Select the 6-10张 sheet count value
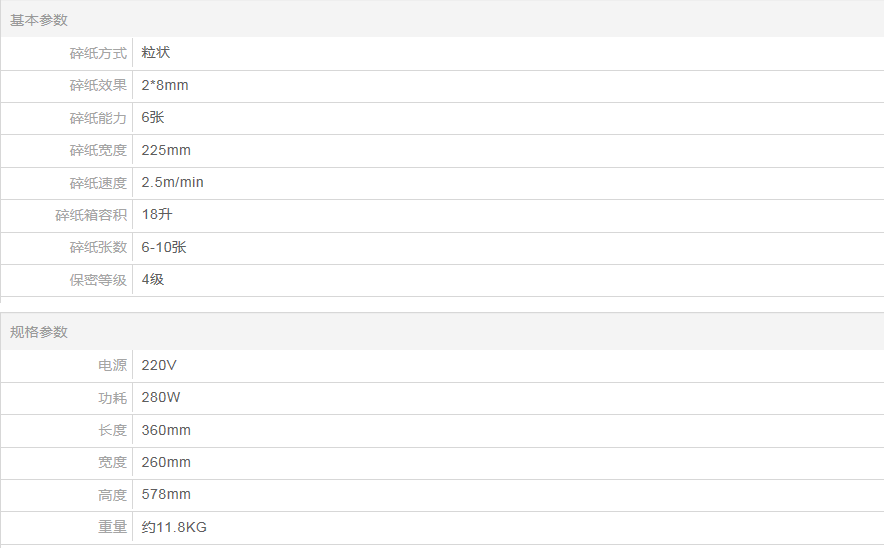This screenshot has width=887, height=548. click(x=164, y=247)
